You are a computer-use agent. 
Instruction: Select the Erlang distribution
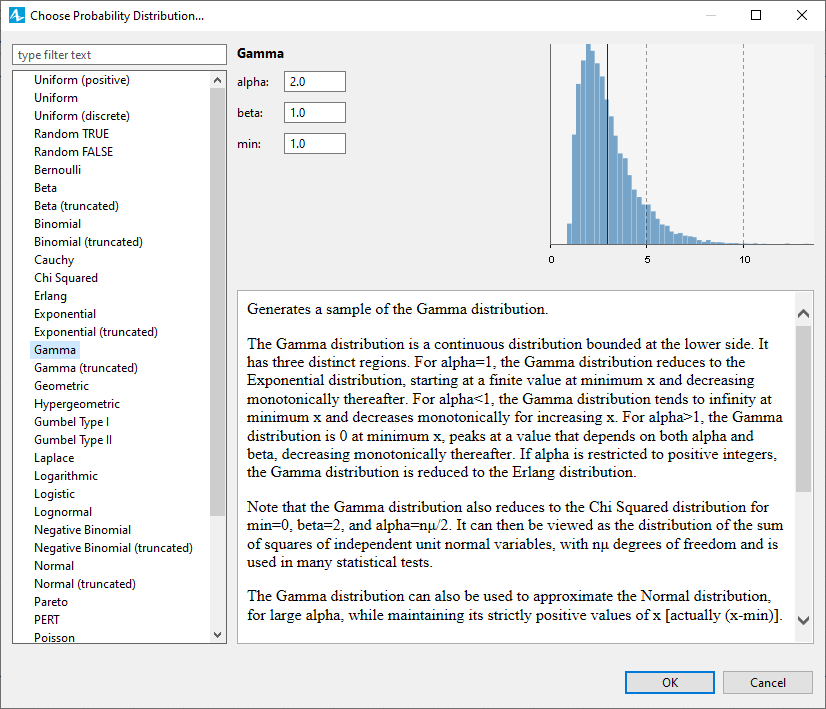(50, 296)
